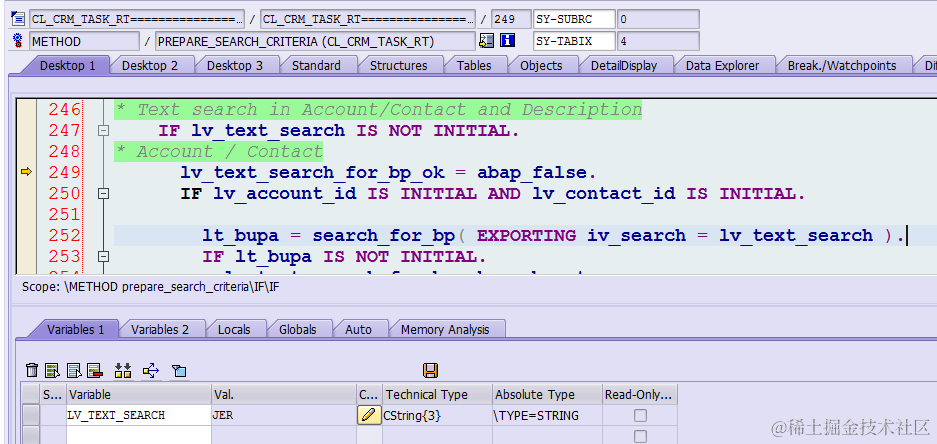Click the trash can delete icon in the Variables toolbar
Image resolution: width=937 pixels, height=444 pixels.
32,370
